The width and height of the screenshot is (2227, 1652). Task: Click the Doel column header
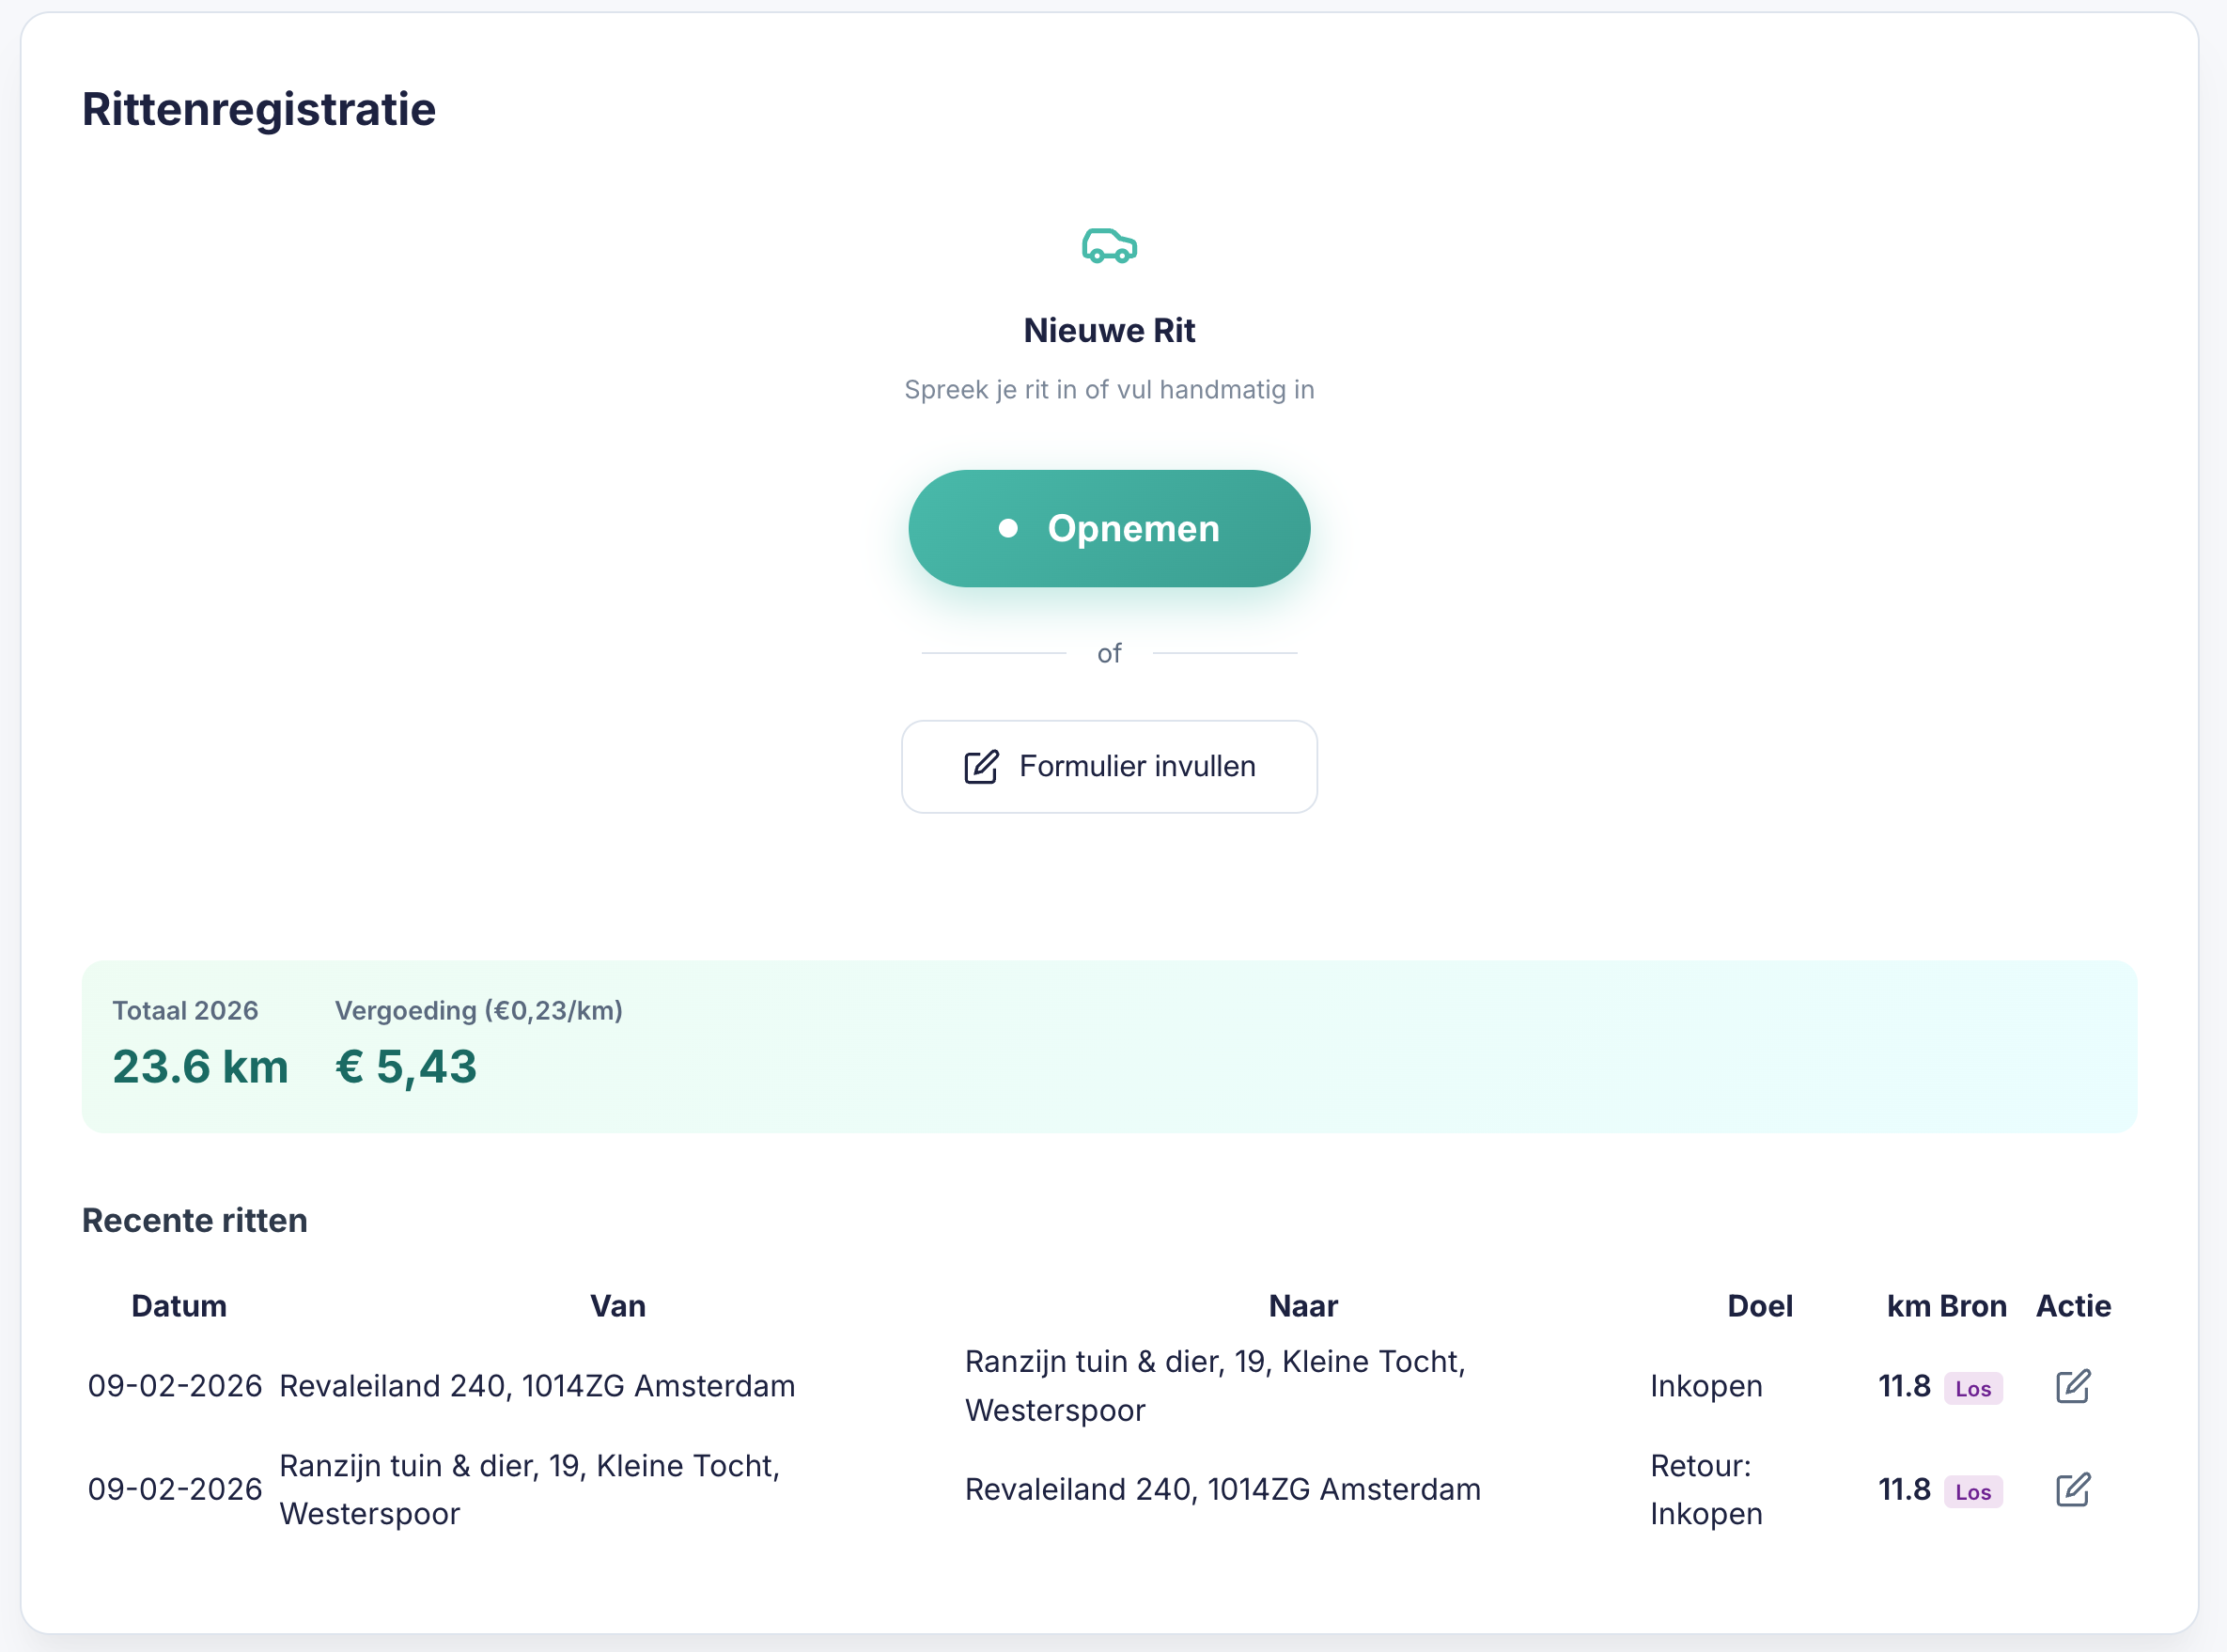(x=1759, y=1306)
